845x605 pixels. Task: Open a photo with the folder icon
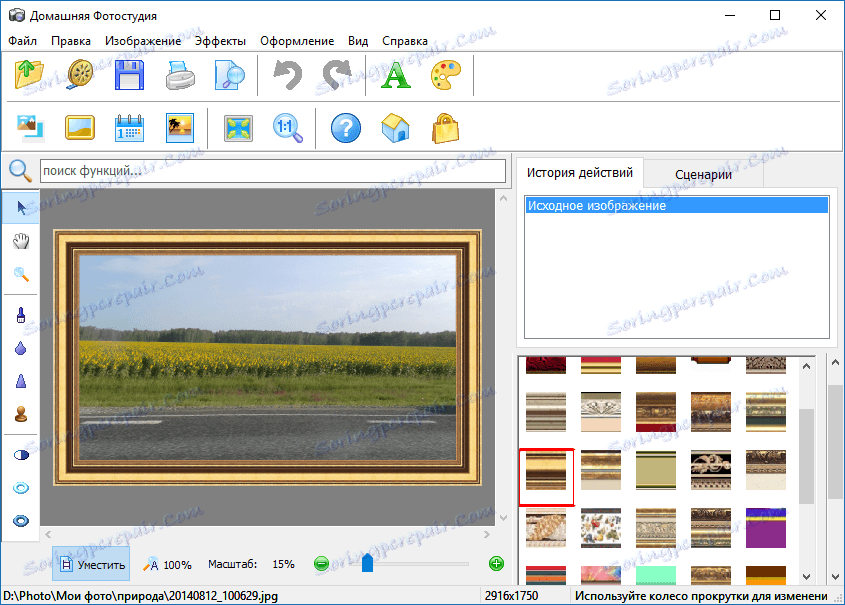pos(27,74)
